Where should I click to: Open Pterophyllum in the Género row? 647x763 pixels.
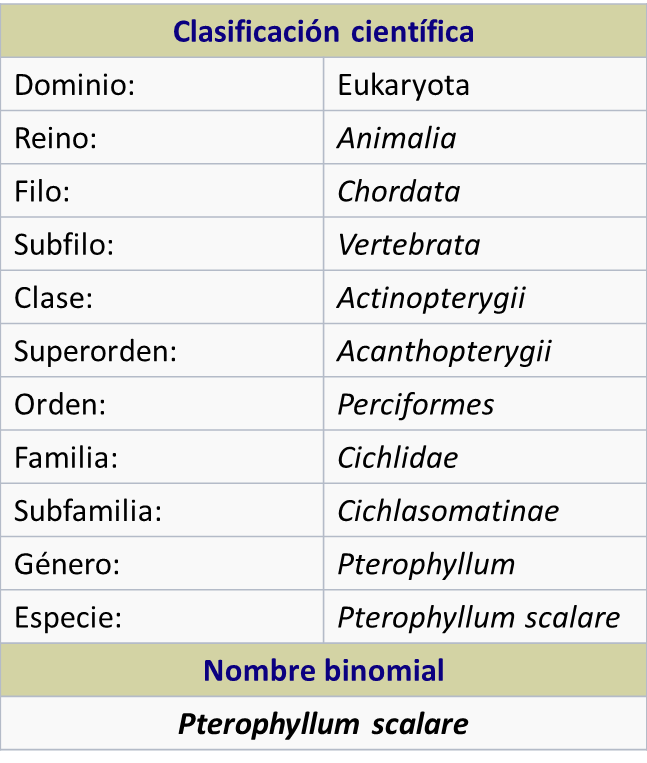(426, 564)
